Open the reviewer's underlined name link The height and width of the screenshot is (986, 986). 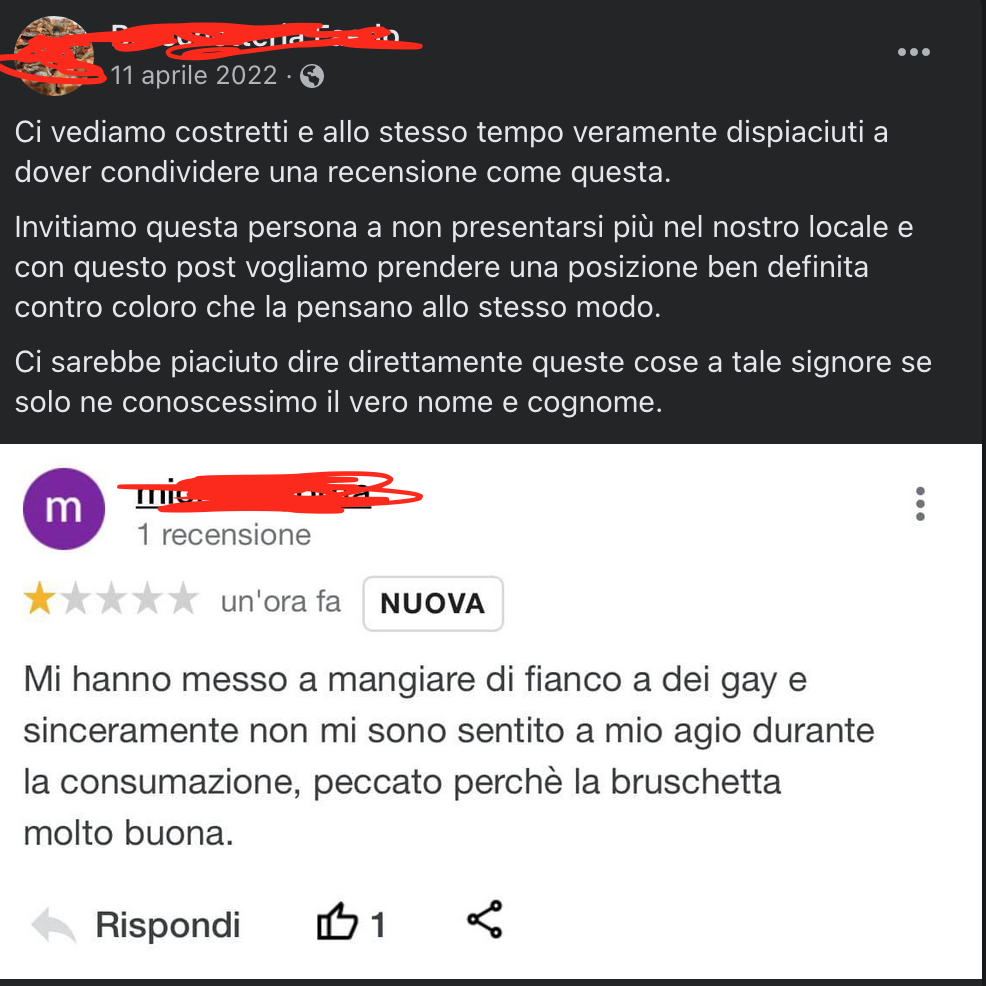pos(253,494)
